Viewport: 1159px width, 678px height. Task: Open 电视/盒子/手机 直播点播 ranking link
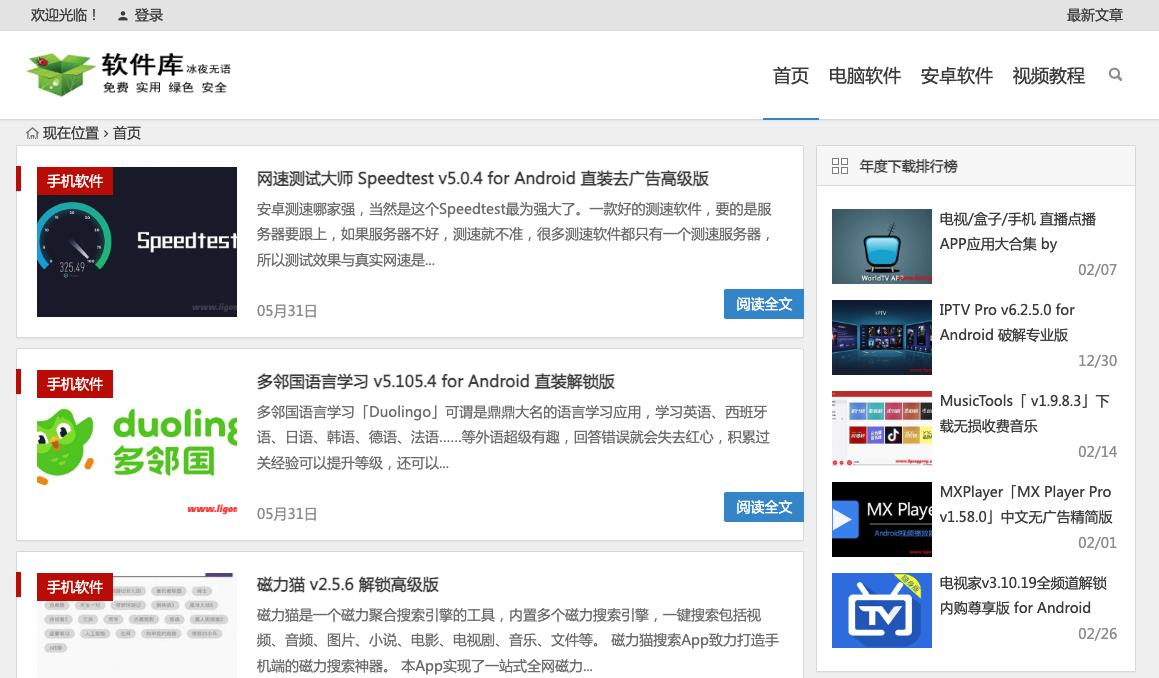tap(1018, 231)
